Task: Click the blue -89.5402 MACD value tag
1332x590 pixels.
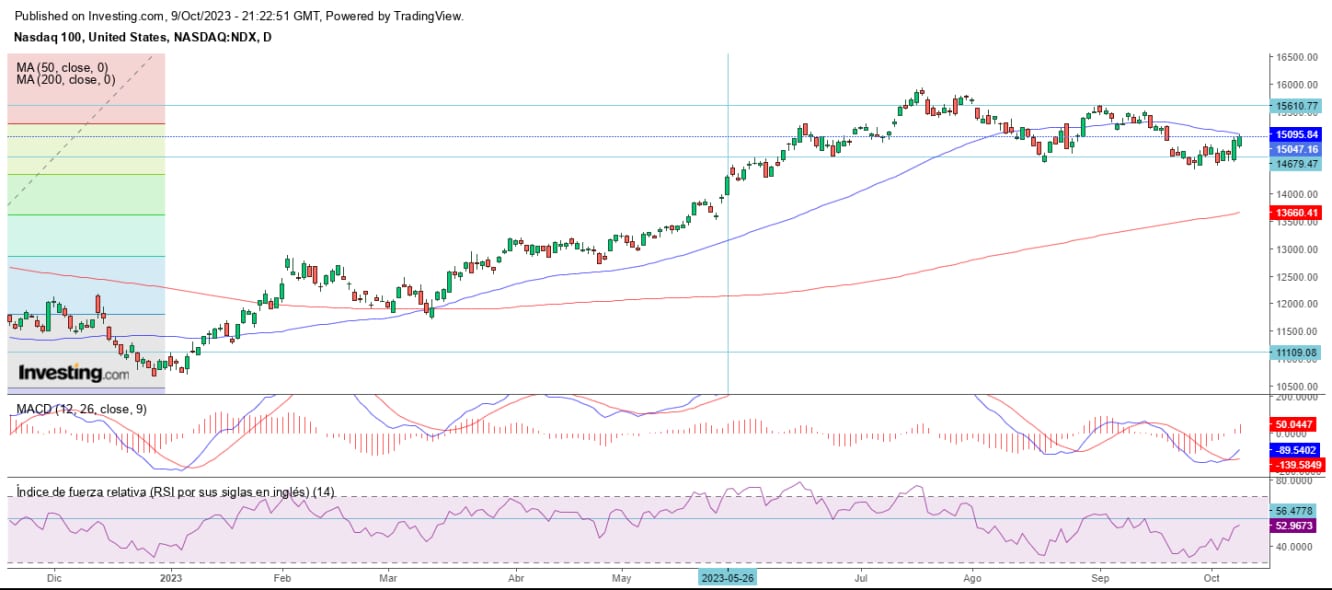Action: pos(1295,451)
